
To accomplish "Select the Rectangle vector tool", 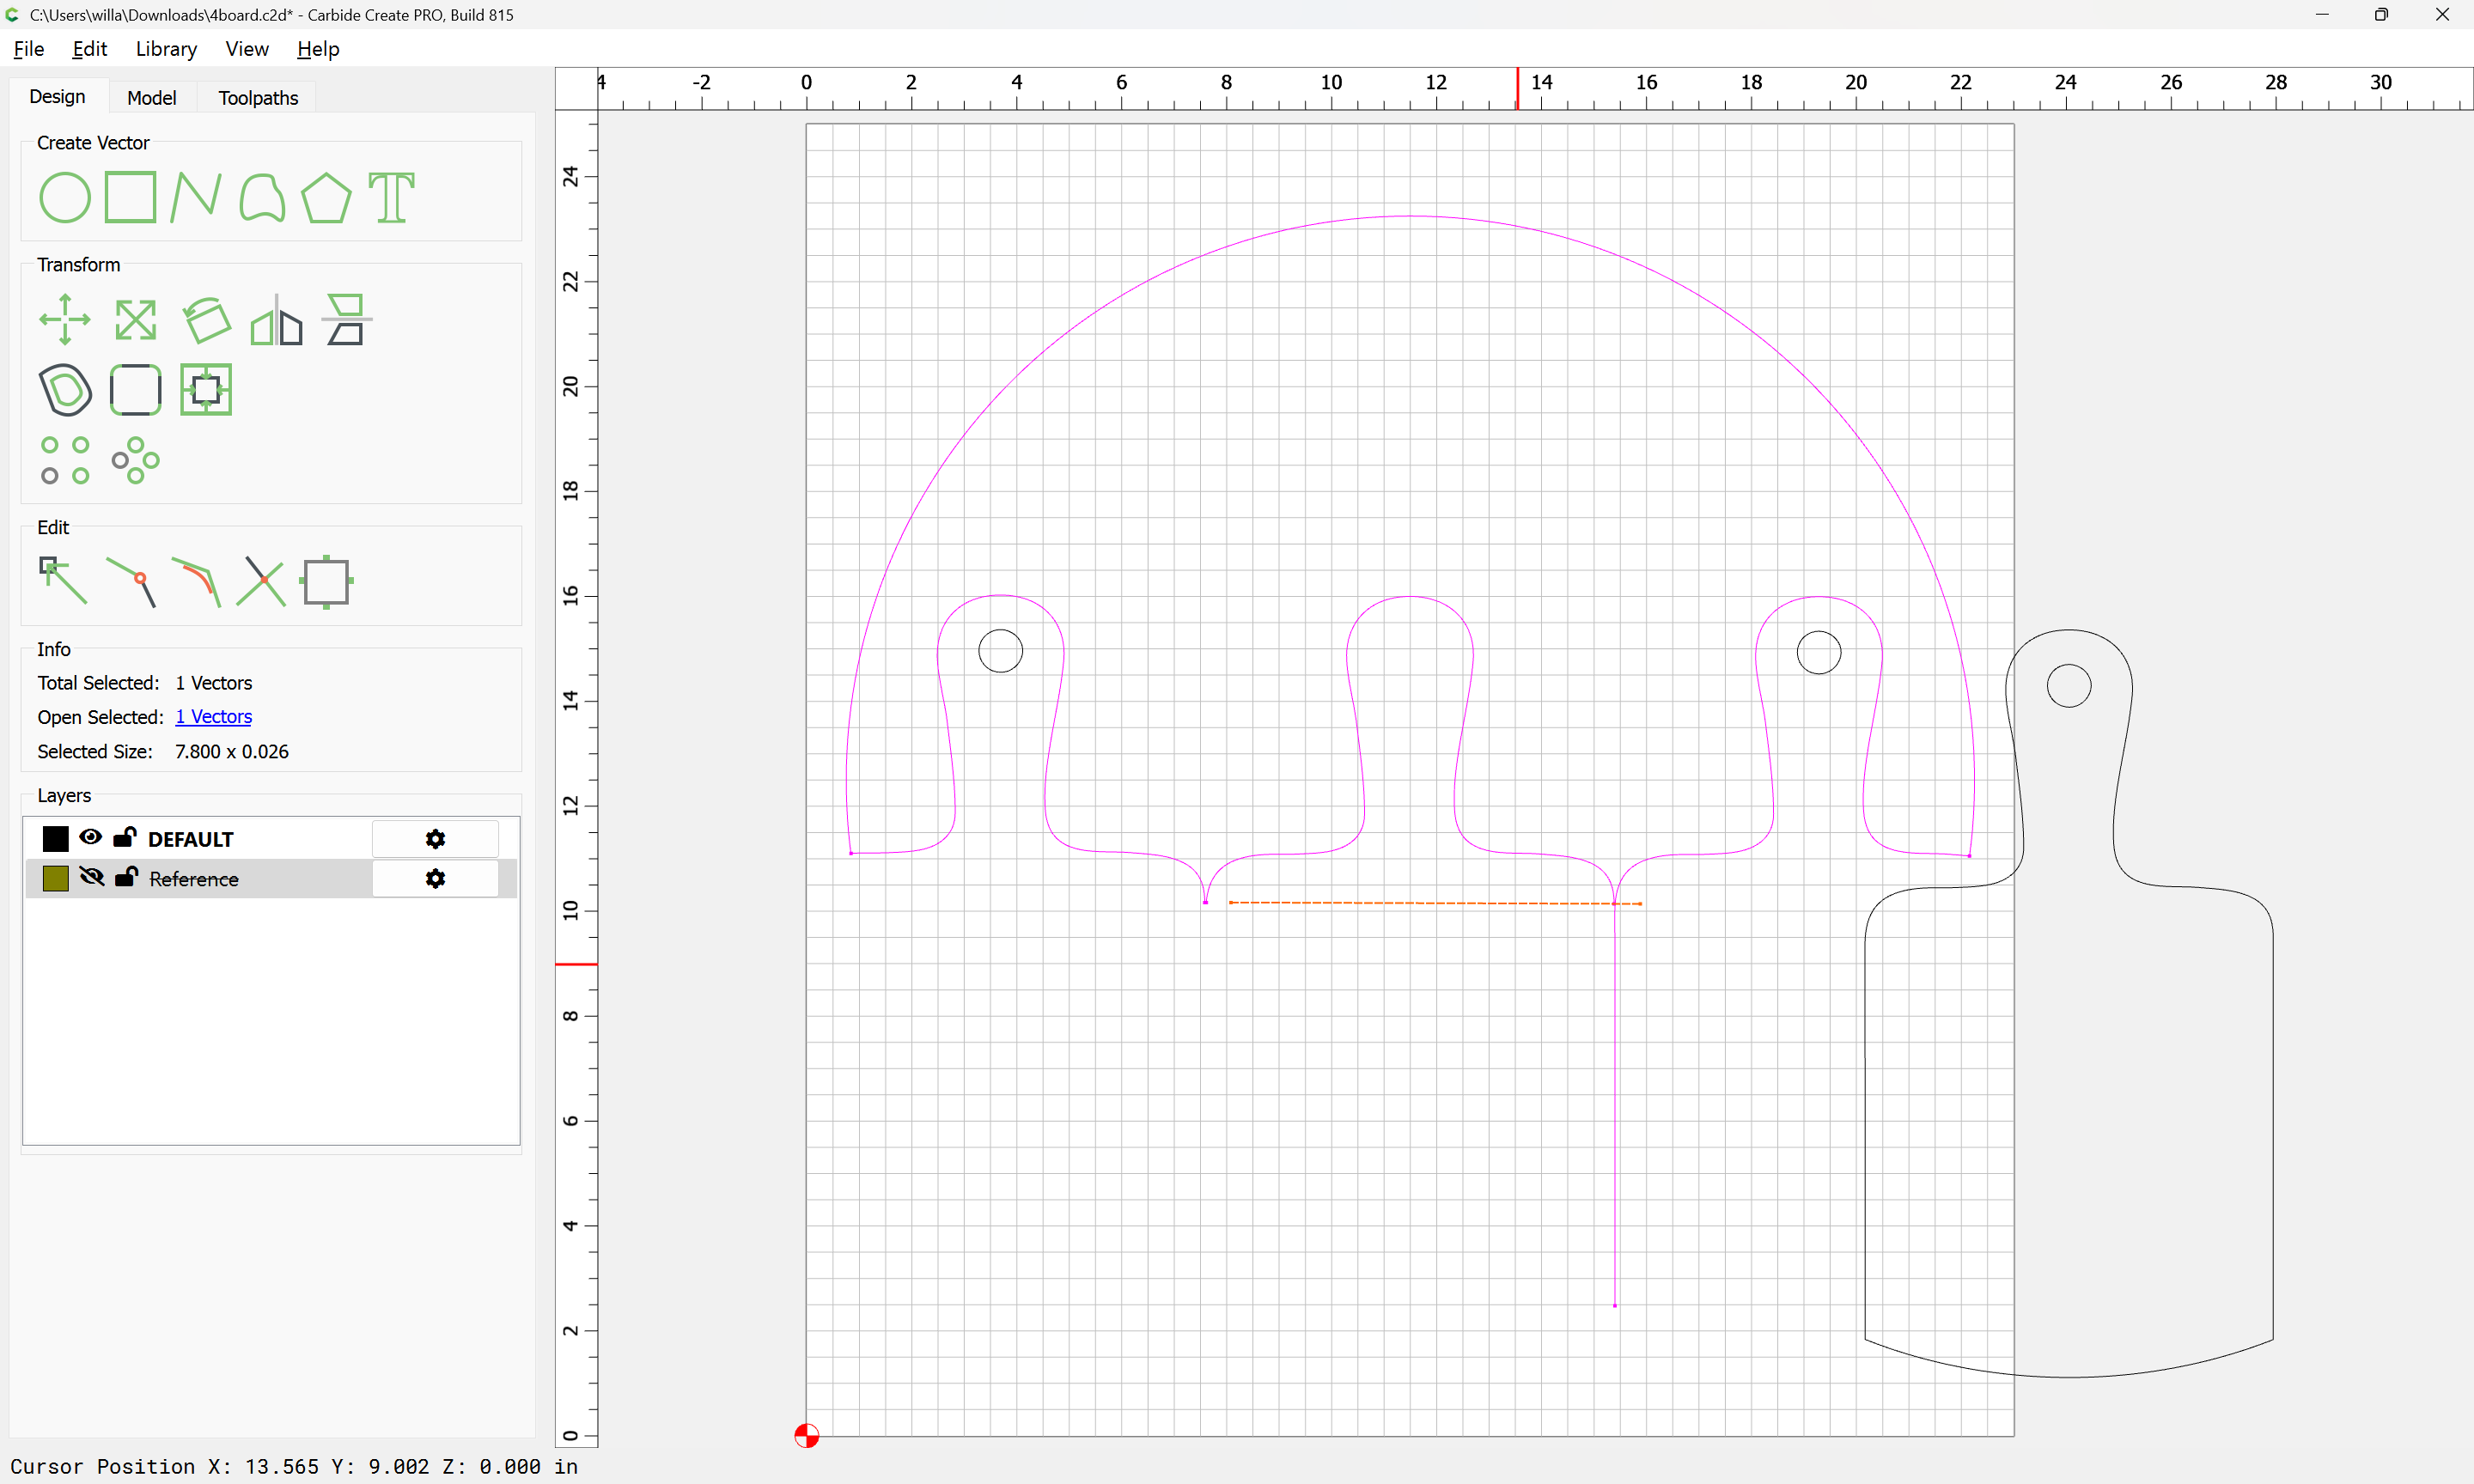I will coord(131,197).
